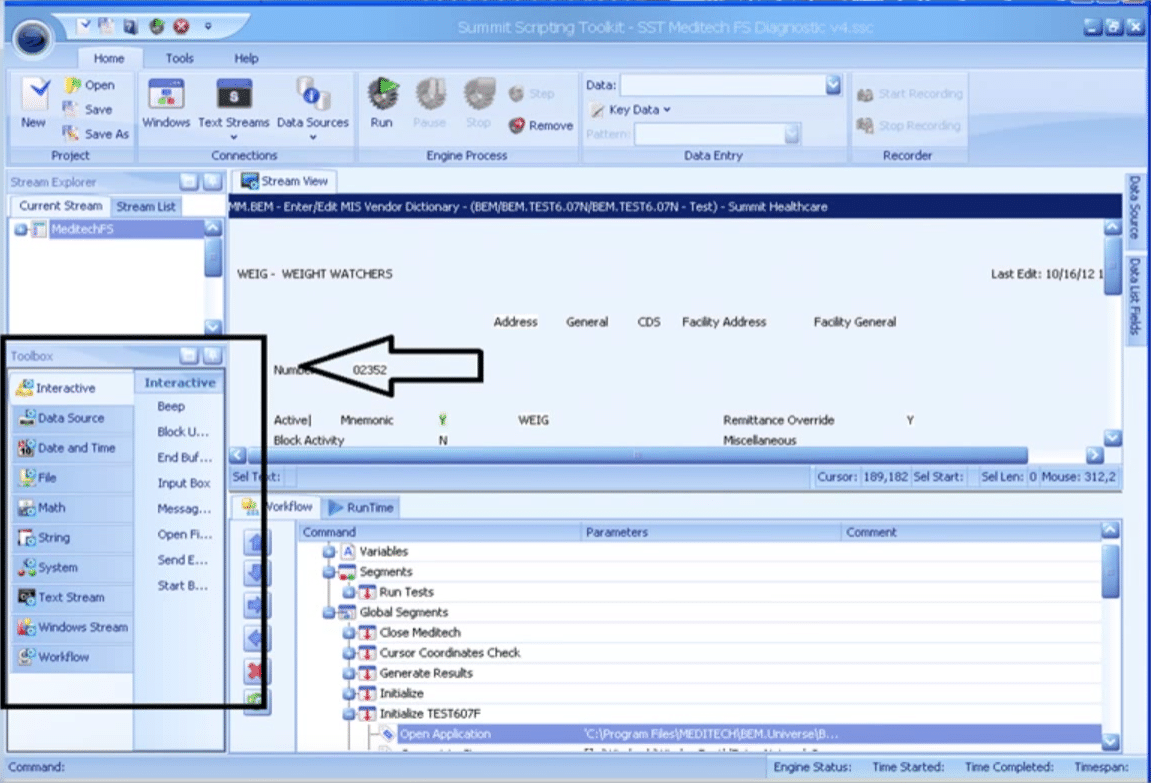Select Interactive category in Toolbox

(x=71, y=387)
